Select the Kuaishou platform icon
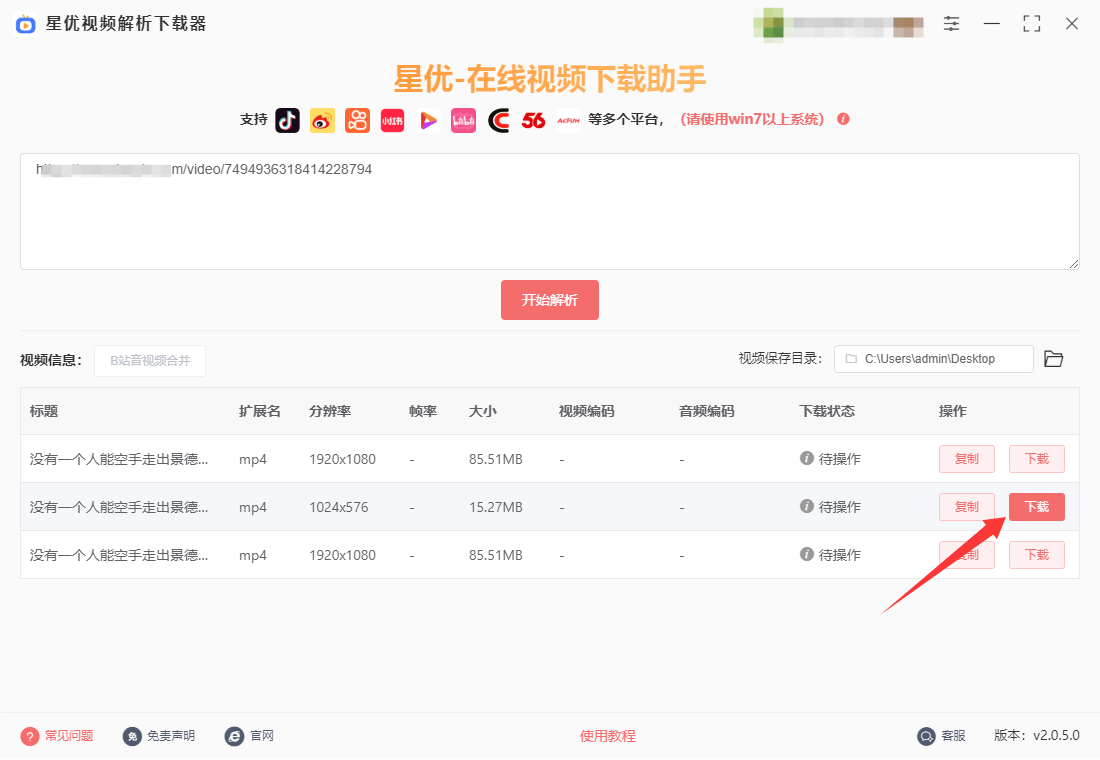 [357, 120]
